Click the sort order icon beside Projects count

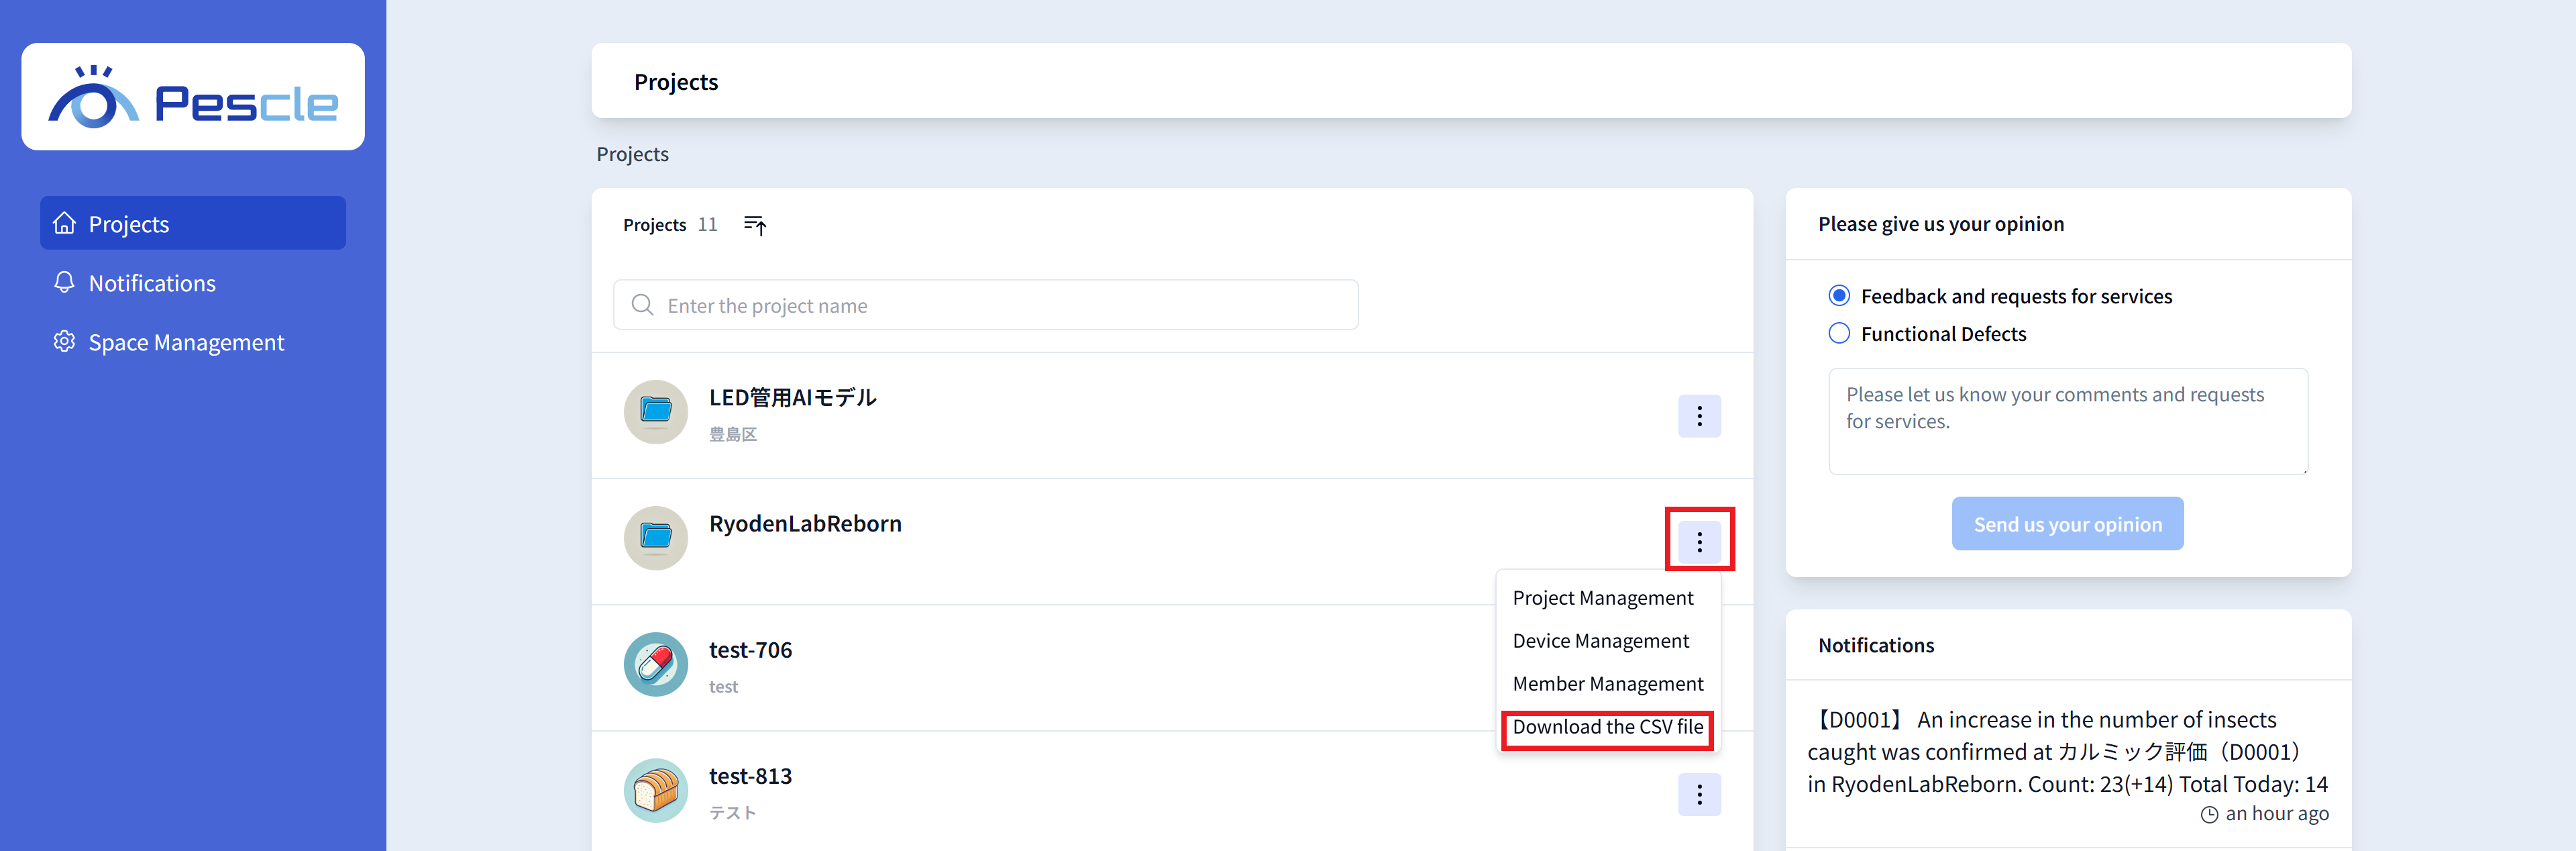[755, 225]
